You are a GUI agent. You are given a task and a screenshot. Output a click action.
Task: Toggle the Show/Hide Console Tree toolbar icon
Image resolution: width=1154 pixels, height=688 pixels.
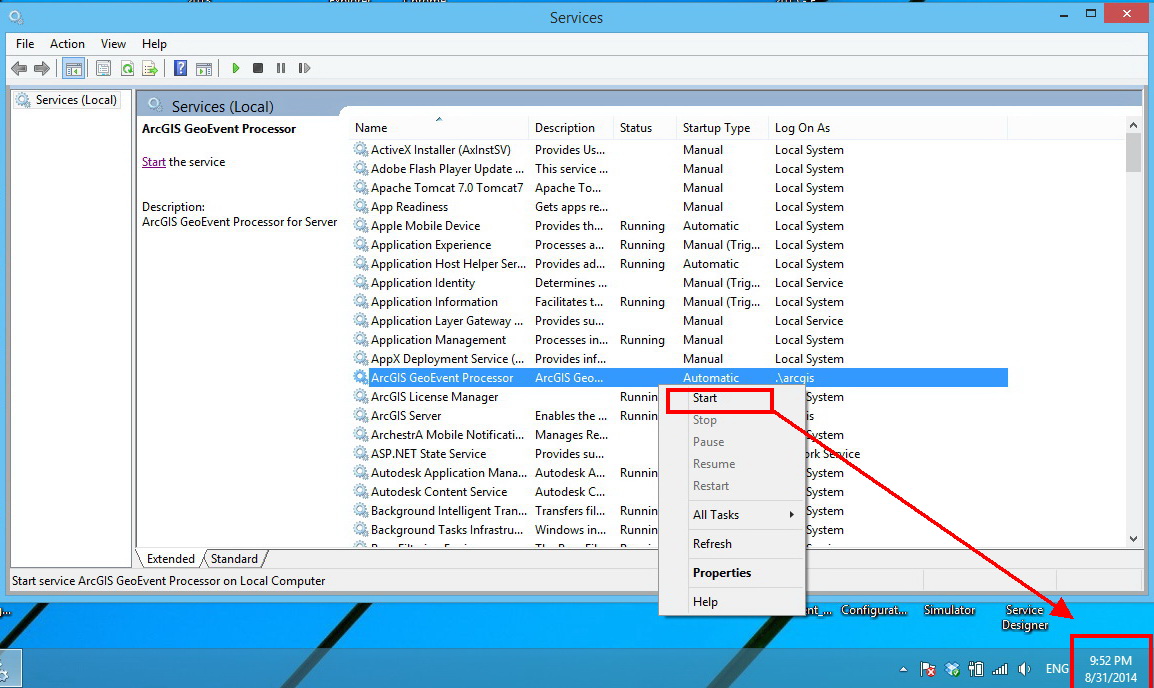point(74,68)
